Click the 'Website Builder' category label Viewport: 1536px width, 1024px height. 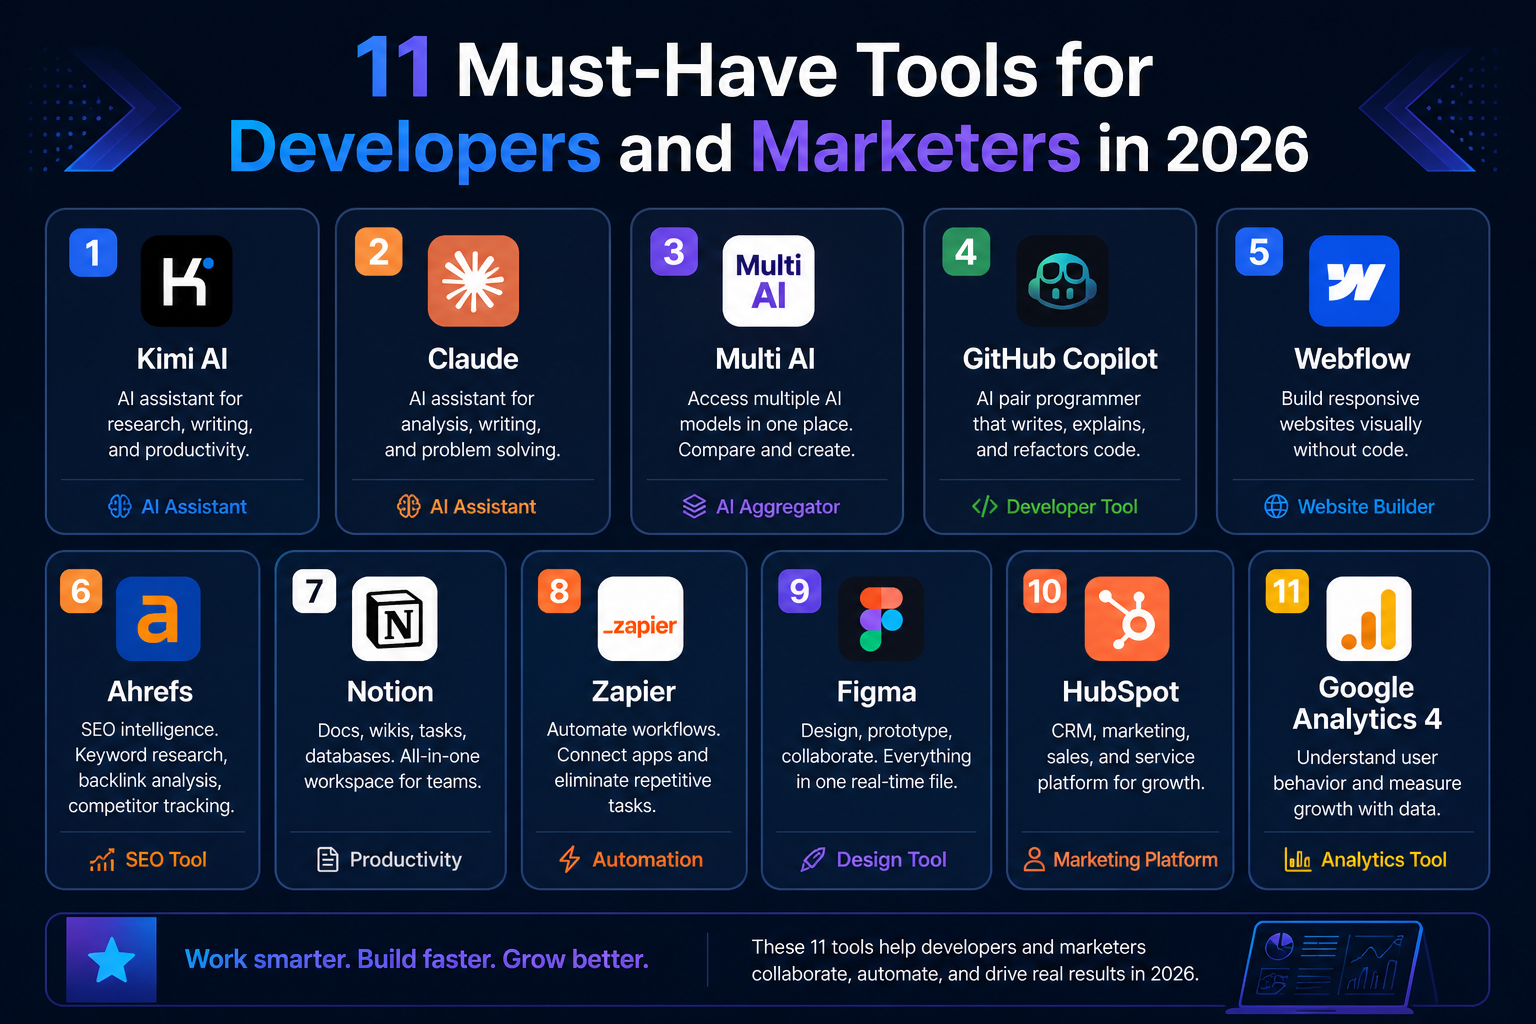(x=1366, y=507)
